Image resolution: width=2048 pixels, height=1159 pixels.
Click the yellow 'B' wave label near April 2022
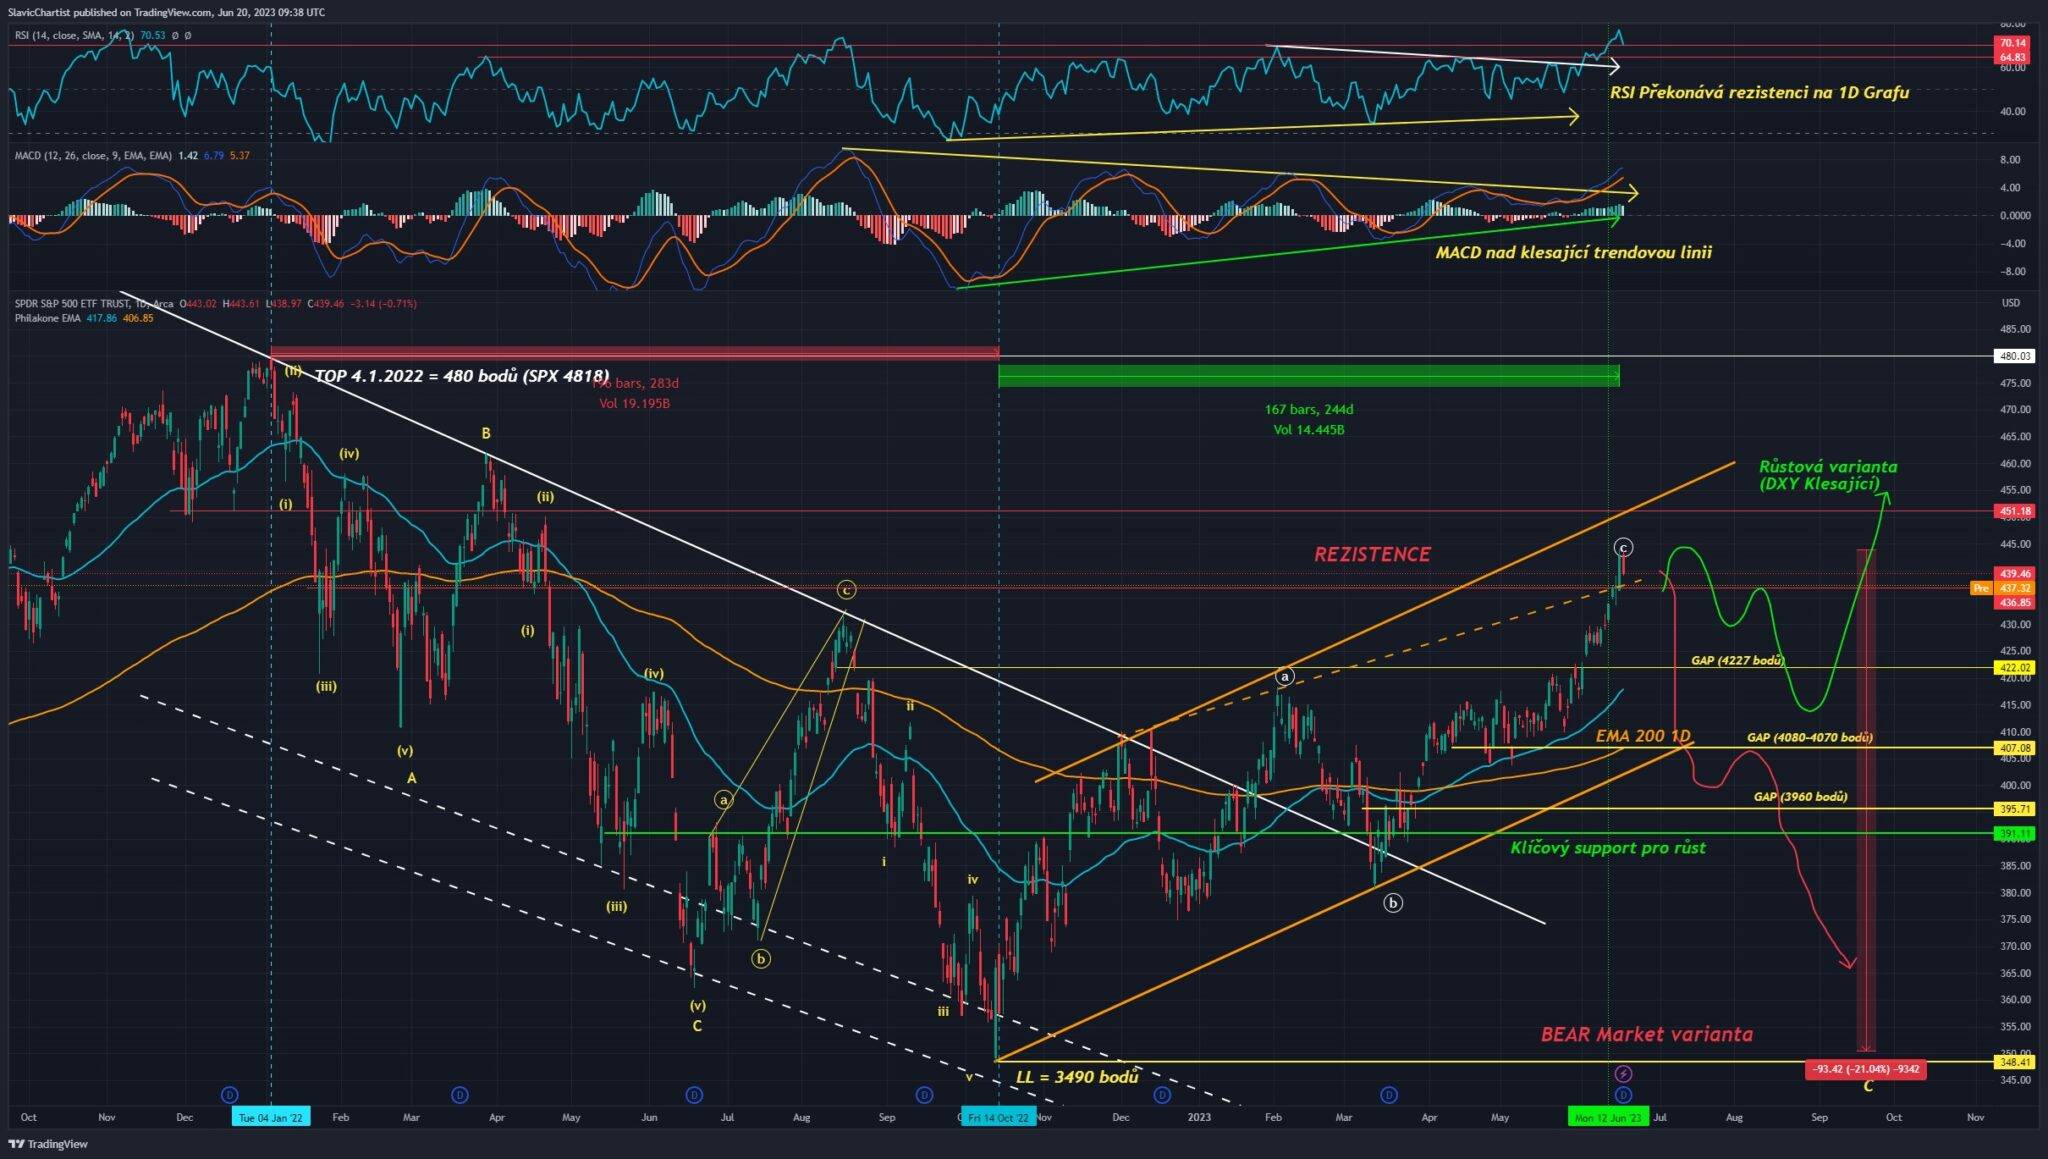click(486, 434)
